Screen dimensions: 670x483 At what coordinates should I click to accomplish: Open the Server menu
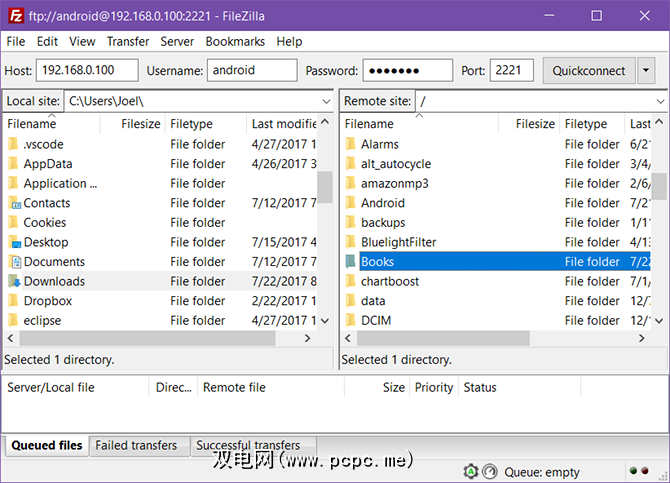point(177,41)
